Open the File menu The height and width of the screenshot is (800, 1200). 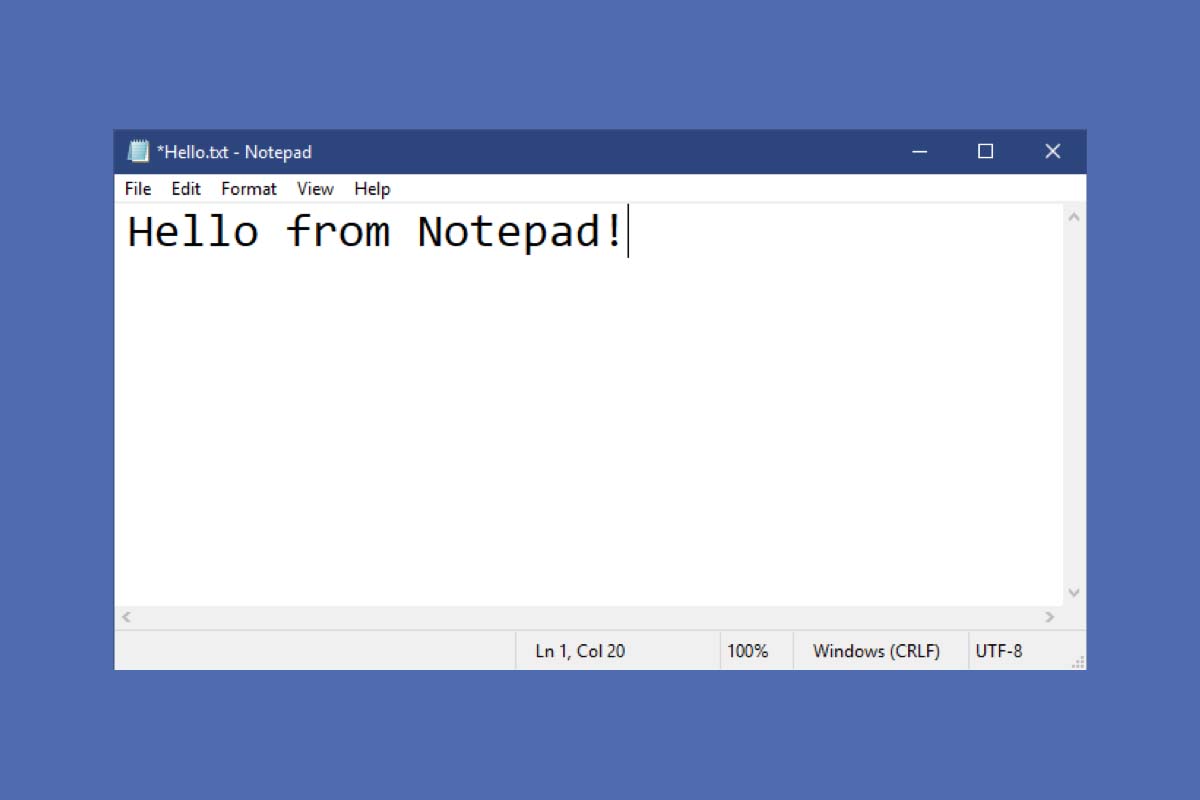pyautogui.click(x=138, y=189)
